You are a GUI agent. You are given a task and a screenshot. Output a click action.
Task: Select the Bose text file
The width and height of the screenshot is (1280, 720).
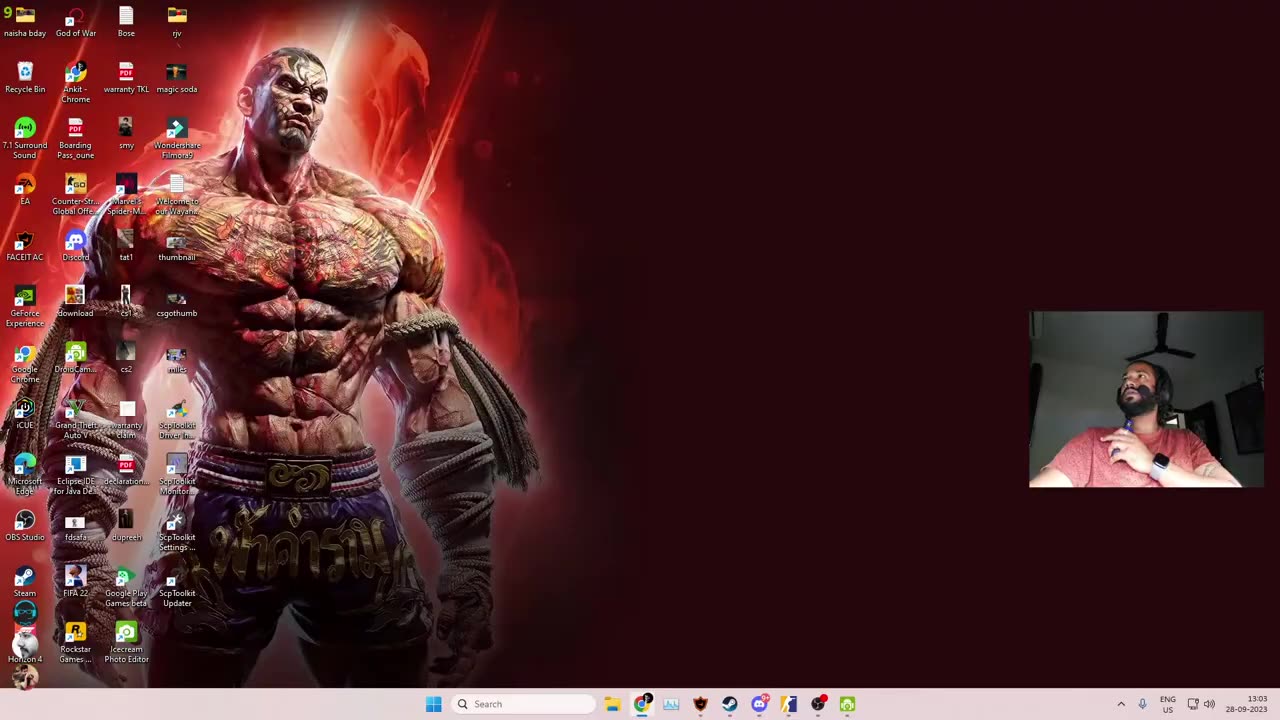126,22
